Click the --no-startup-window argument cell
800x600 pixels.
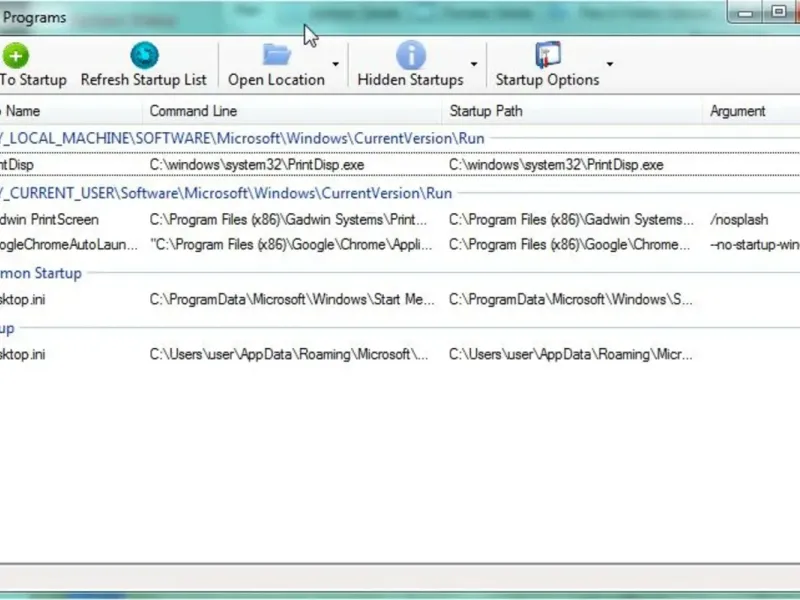point(755,244)
